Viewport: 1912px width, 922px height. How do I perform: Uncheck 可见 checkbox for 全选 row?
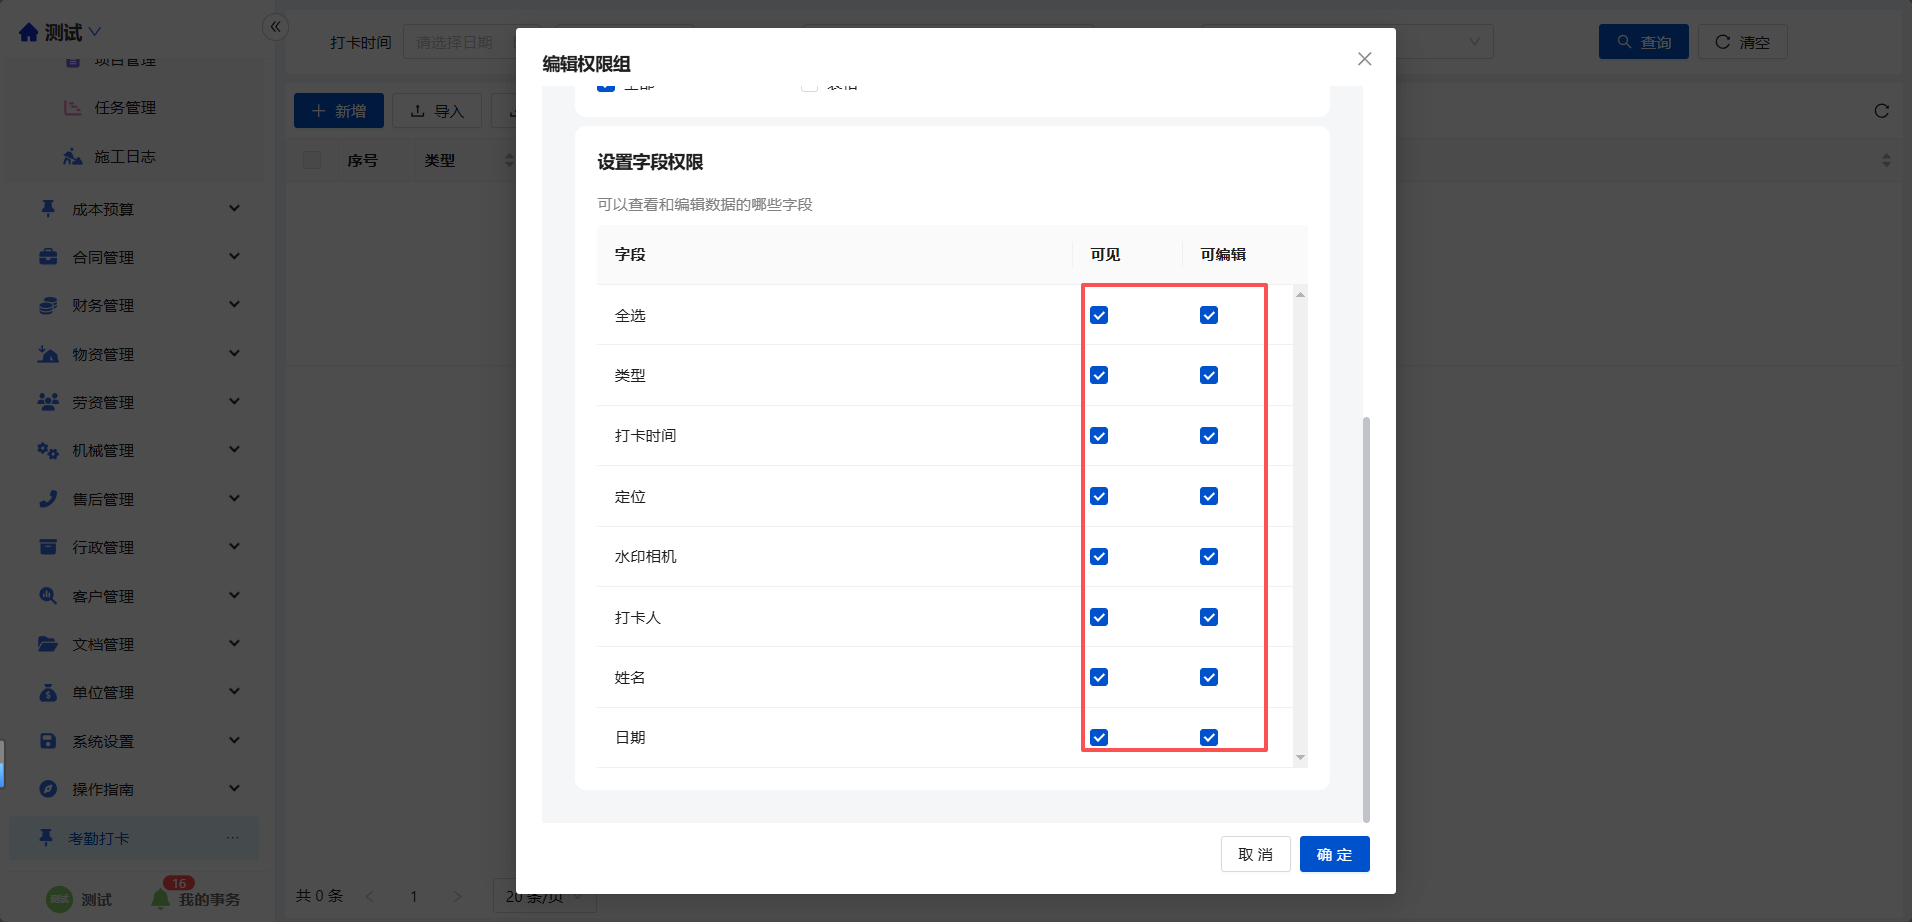(x=1099, y=316)
